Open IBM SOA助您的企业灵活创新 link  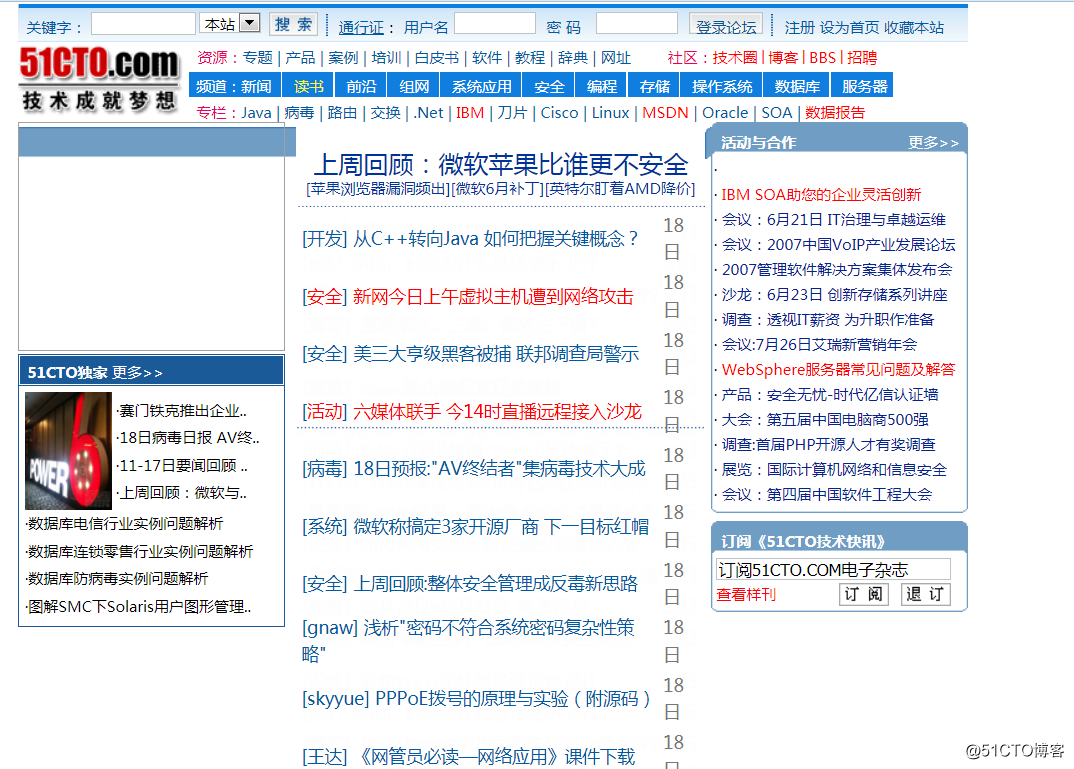tap(821, 194)
